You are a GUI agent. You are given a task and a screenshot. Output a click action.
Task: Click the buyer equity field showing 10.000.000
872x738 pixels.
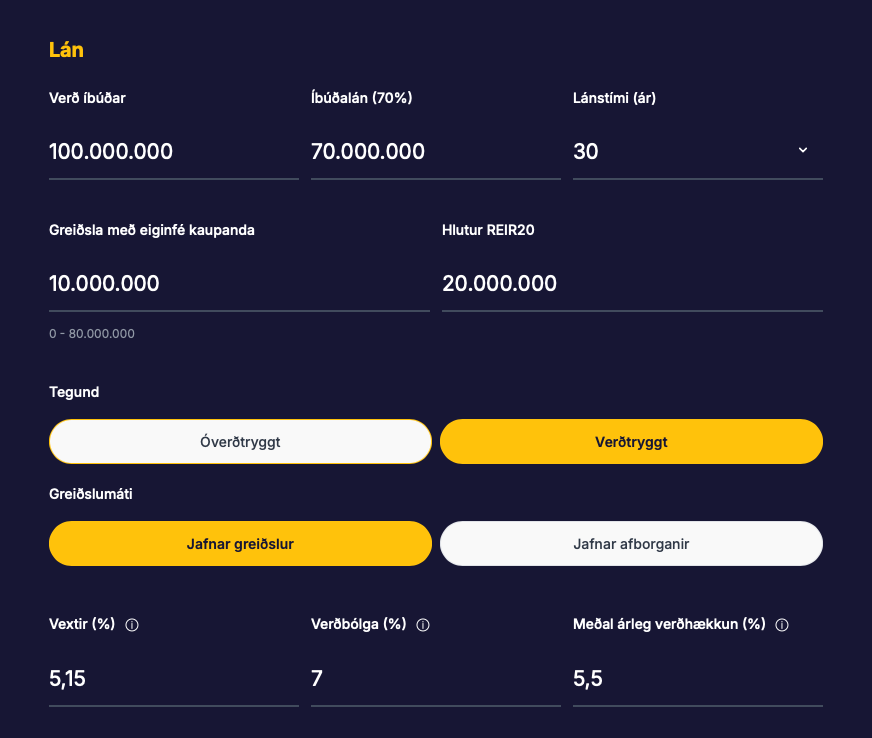pyautogui.click(x=239, y=284)
